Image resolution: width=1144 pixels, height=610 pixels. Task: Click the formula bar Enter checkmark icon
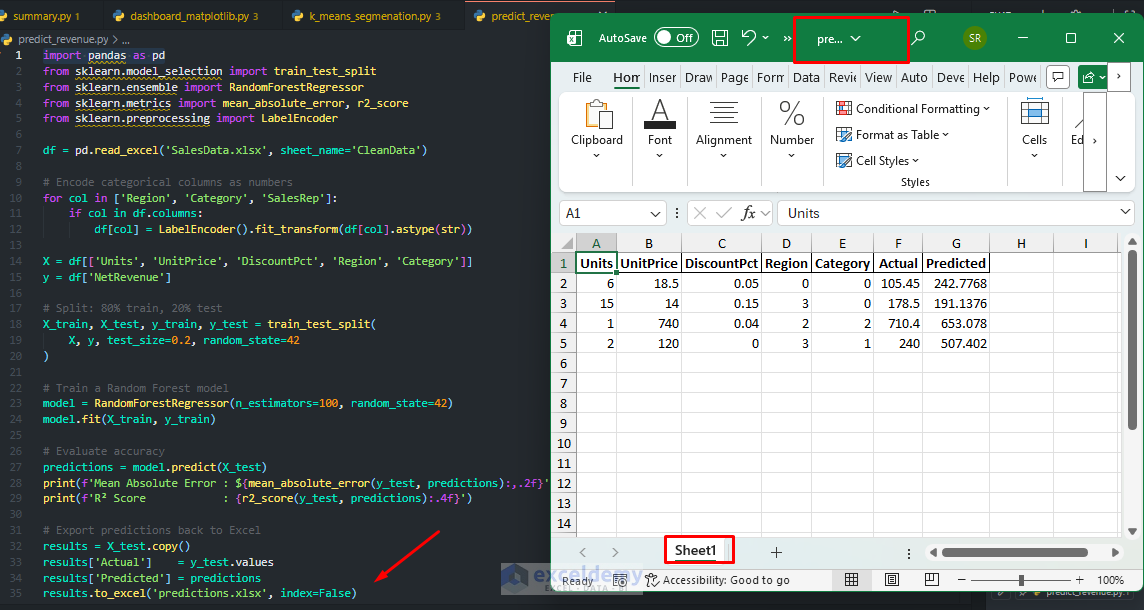[724, 213]
